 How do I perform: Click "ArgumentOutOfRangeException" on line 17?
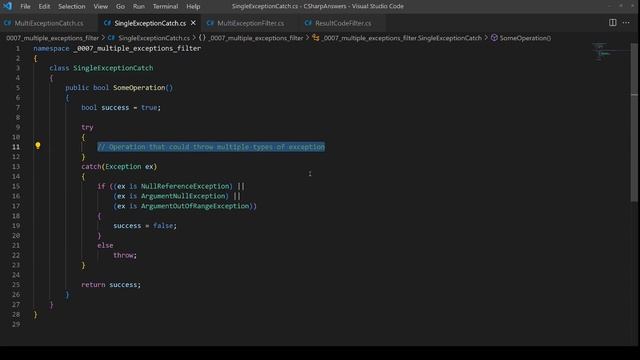point(195,206)
